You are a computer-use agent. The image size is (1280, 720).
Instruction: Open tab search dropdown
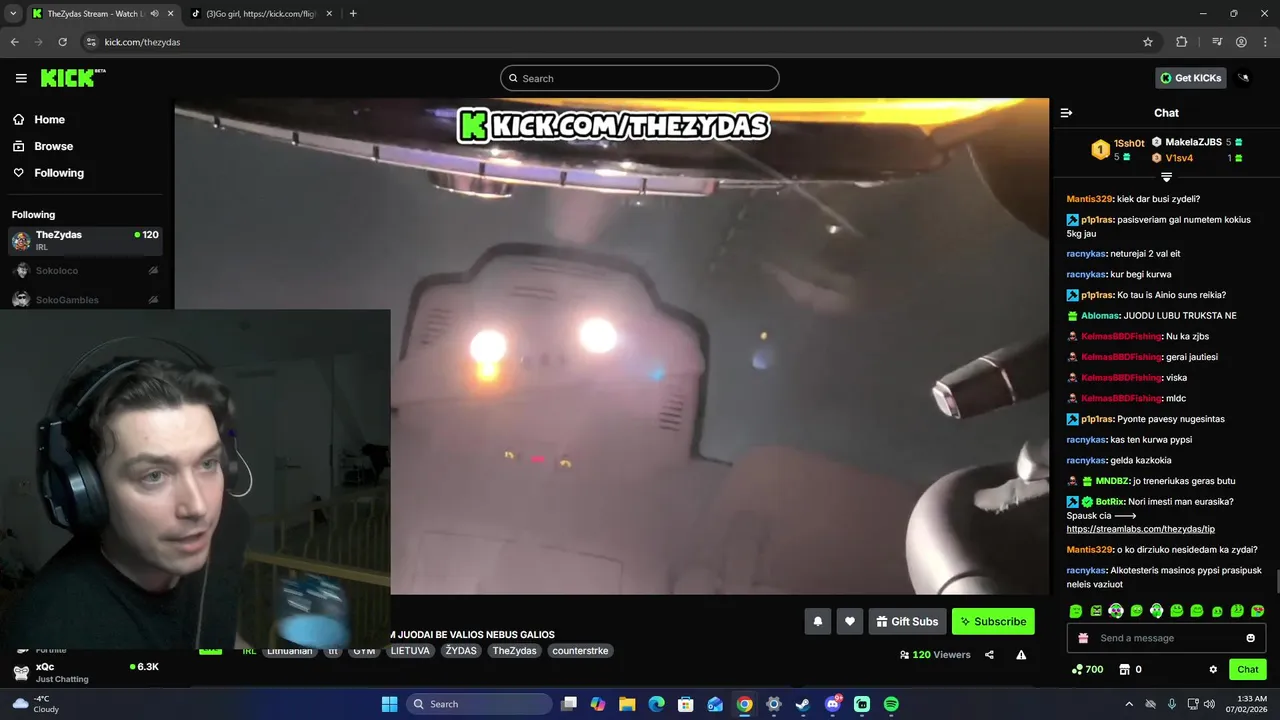pyautogui.click(x=12, y=14)
